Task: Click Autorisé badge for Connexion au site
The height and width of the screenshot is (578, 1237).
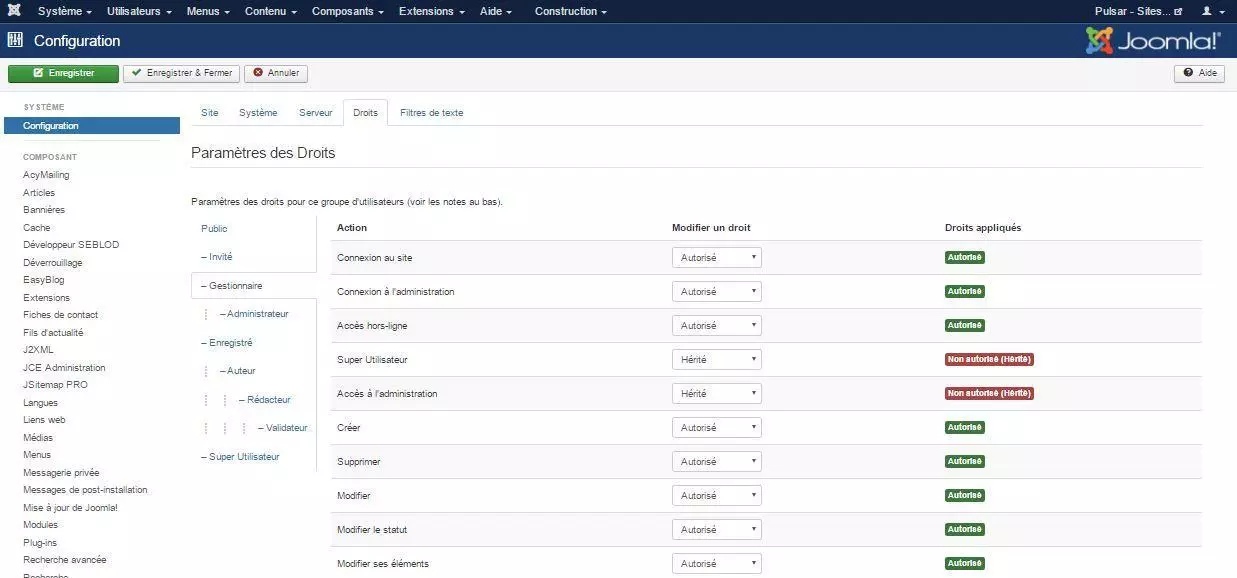Action: pos(965,257)
